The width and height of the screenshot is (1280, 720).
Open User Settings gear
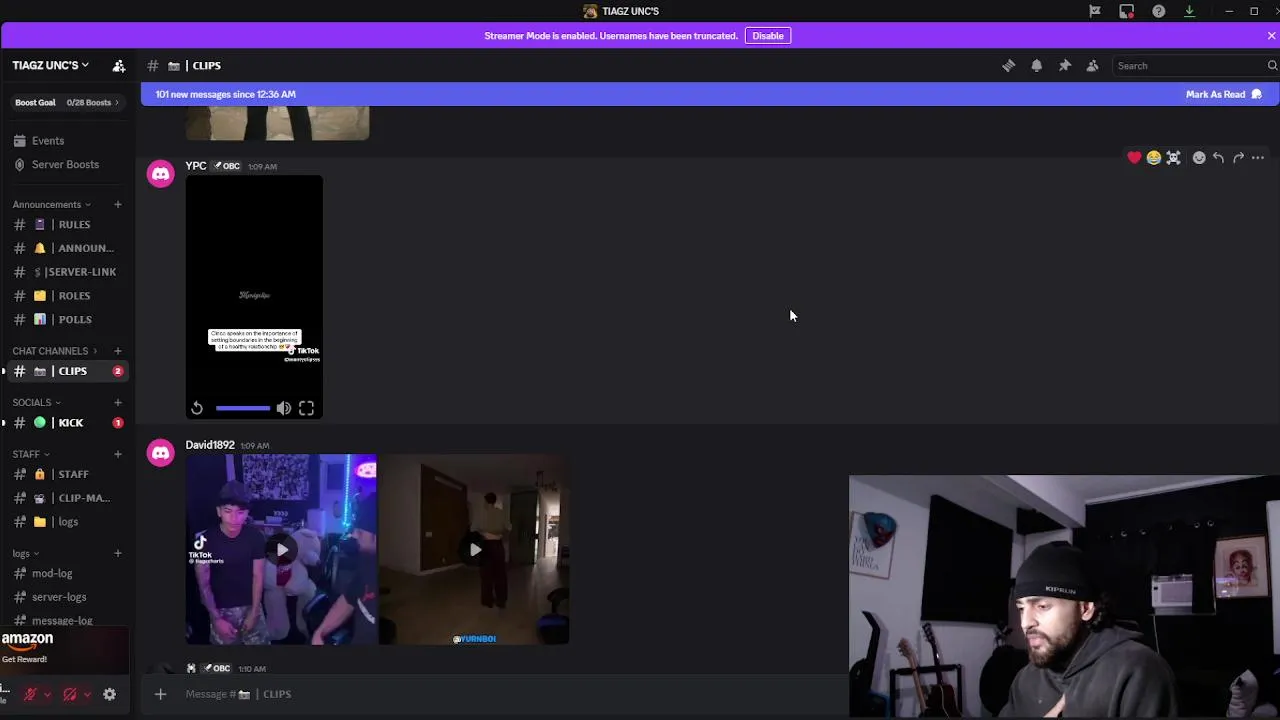coord(110,694)
